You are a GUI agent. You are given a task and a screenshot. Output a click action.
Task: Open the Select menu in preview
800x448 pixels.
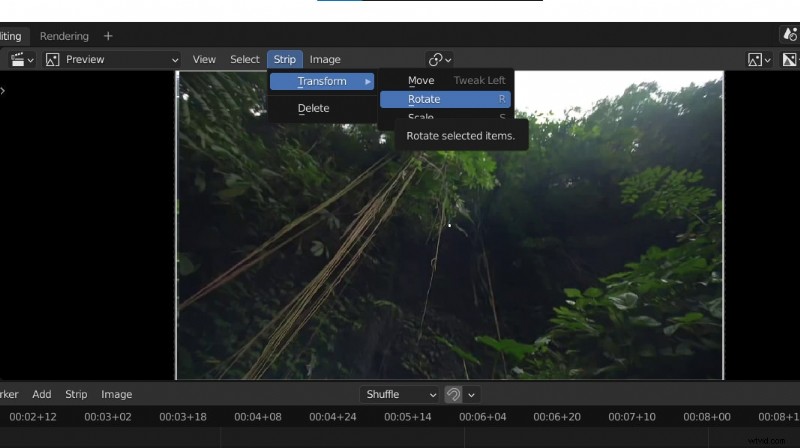click(244, 60)
